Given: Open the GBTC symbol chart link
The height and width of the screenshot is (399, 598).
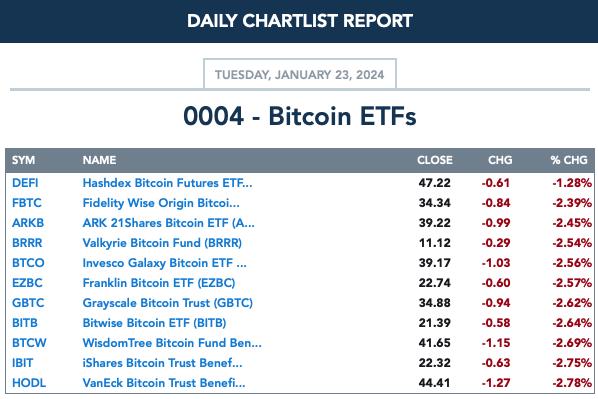Looking at the screenshot, I should pyautogui.click(x=28, y=303).
